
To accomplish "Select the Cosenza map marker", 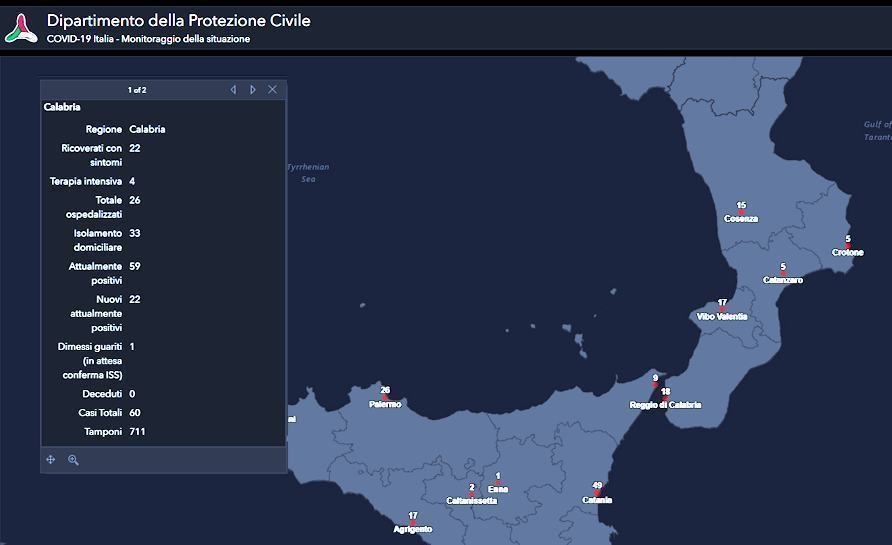I will [x=741, y=212].
